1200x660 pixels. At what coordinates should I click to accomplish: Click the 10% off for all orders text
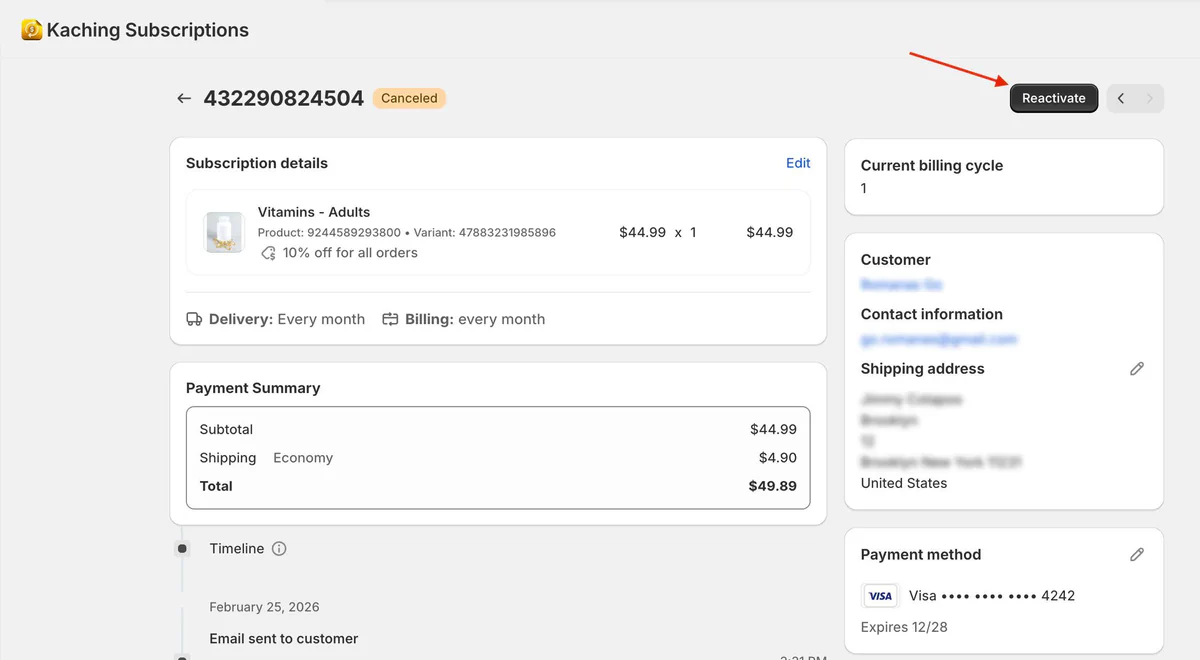point(350,253)
